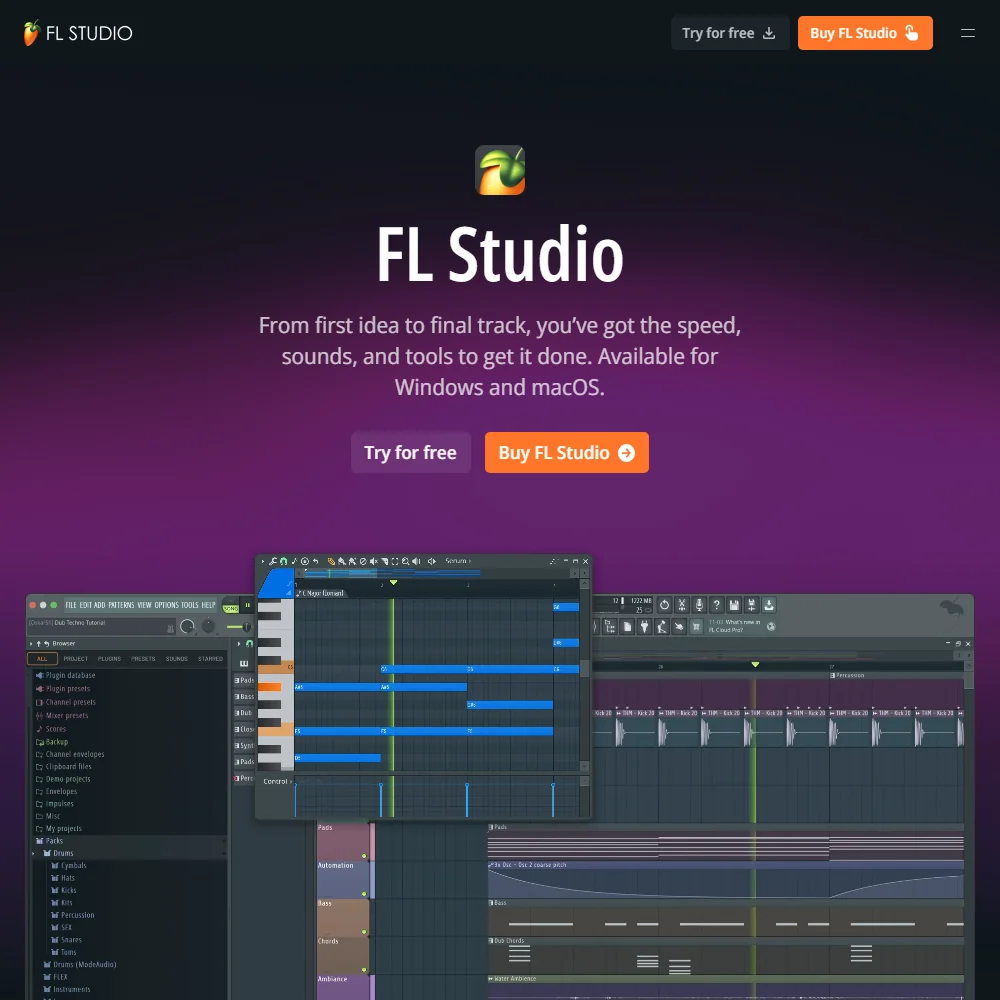The height and width of the screenshot is (1000, 1000).
Task: Open the TOOLS menu
Action: click(x=189, y=605)
